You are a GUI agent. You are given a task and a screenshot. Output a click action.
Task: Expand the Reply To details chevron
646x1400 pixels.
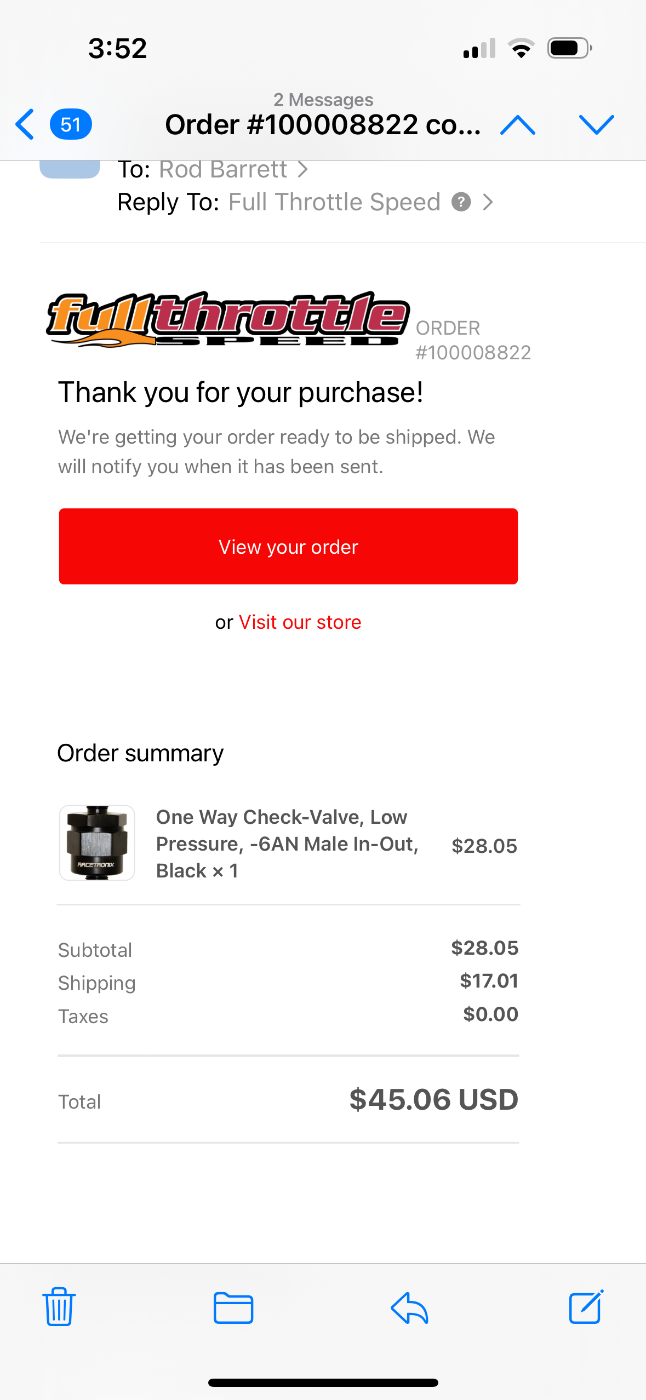tap(488, 202)
